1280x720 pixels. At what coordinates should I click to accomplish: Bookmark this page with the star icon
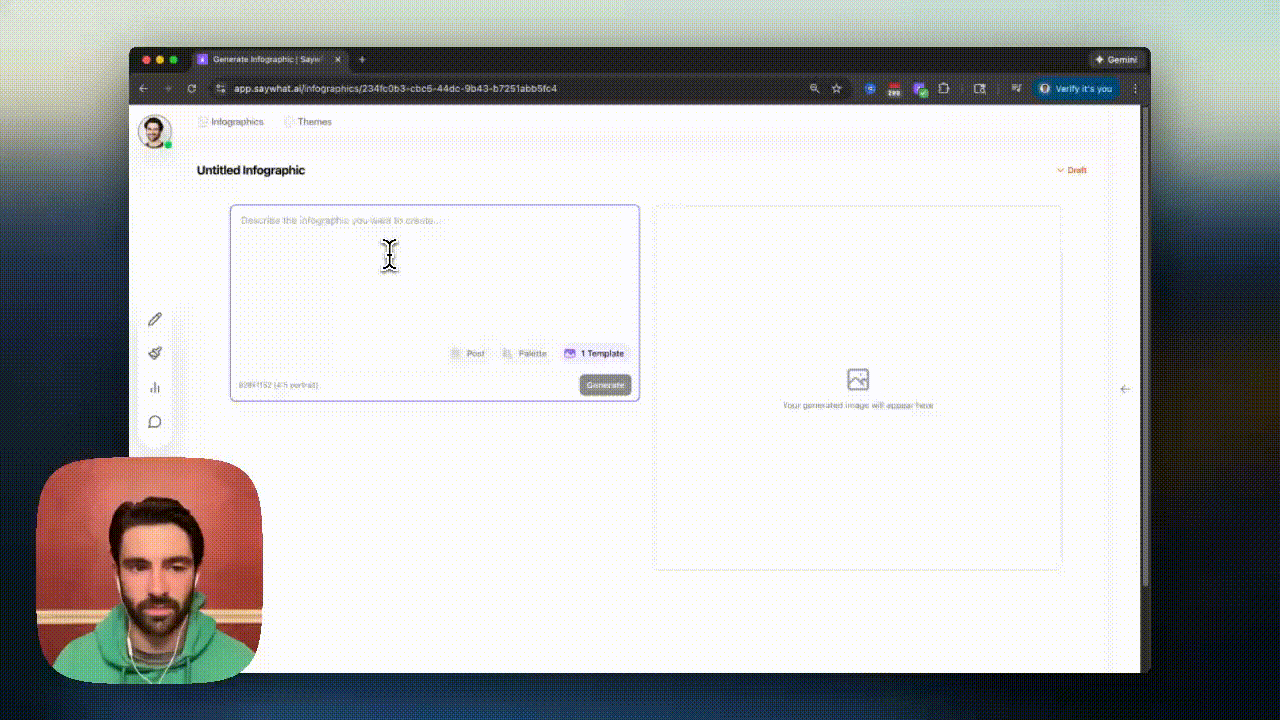(836, 88)
